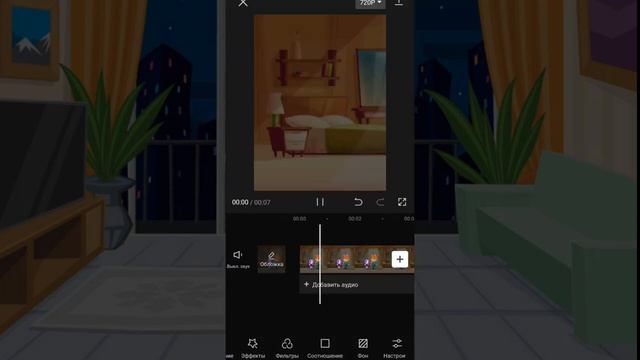Open the Соотношение aspect ratio tool
640x360 pixels.
point(325,348)
